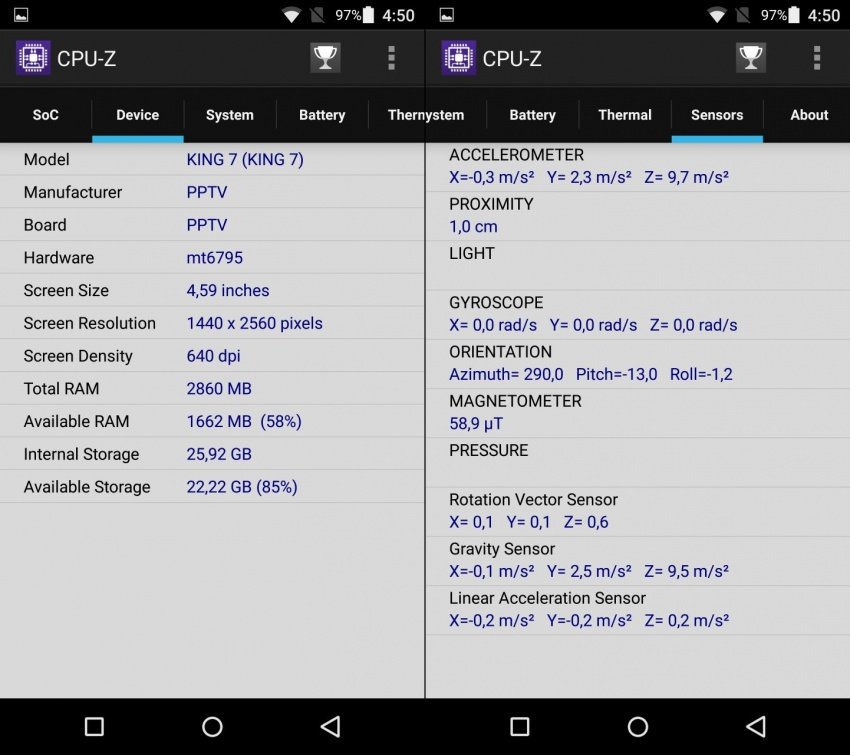
Task: Select Total RAM value 2860 MB
Action: tap(219, 389)
